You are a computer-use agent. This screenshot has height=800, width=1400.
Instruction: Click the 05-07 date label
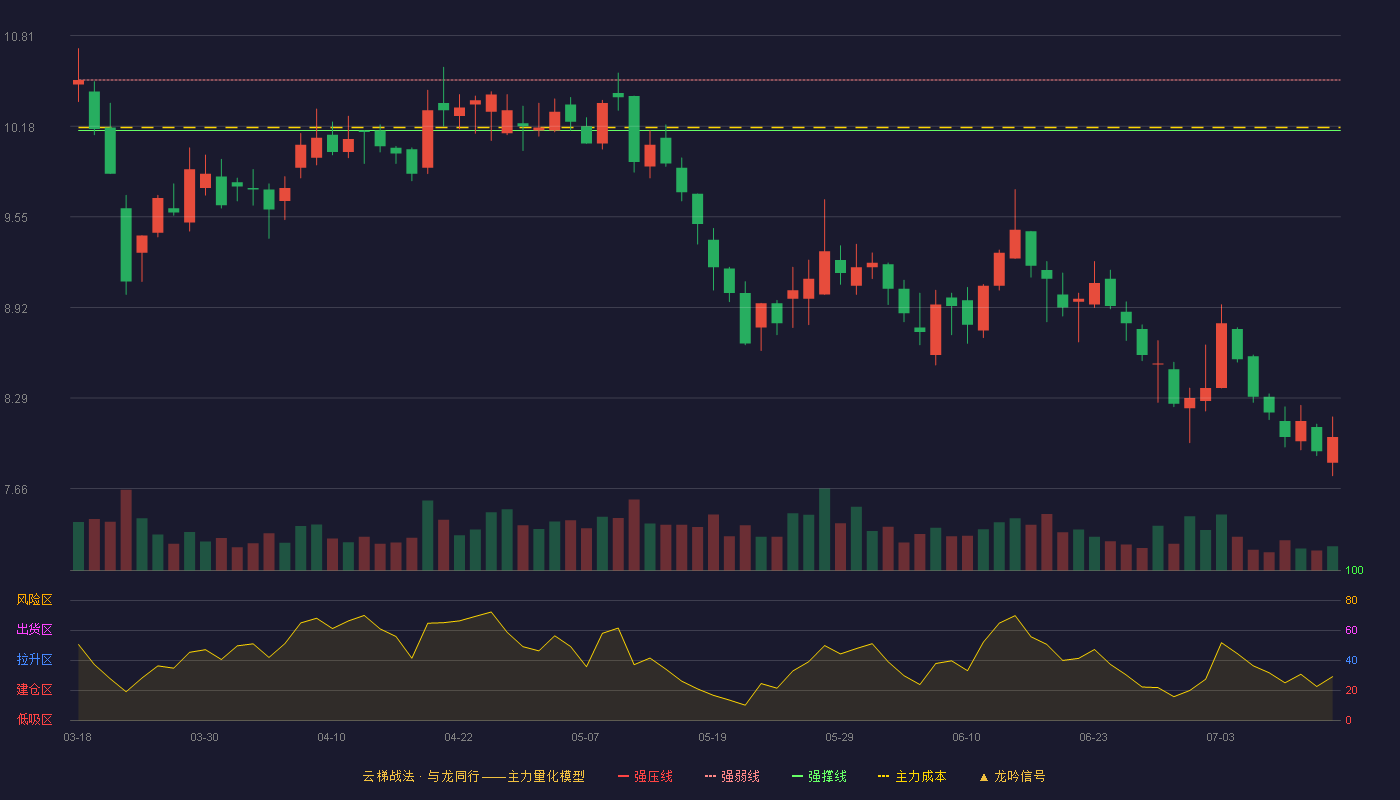585,737
